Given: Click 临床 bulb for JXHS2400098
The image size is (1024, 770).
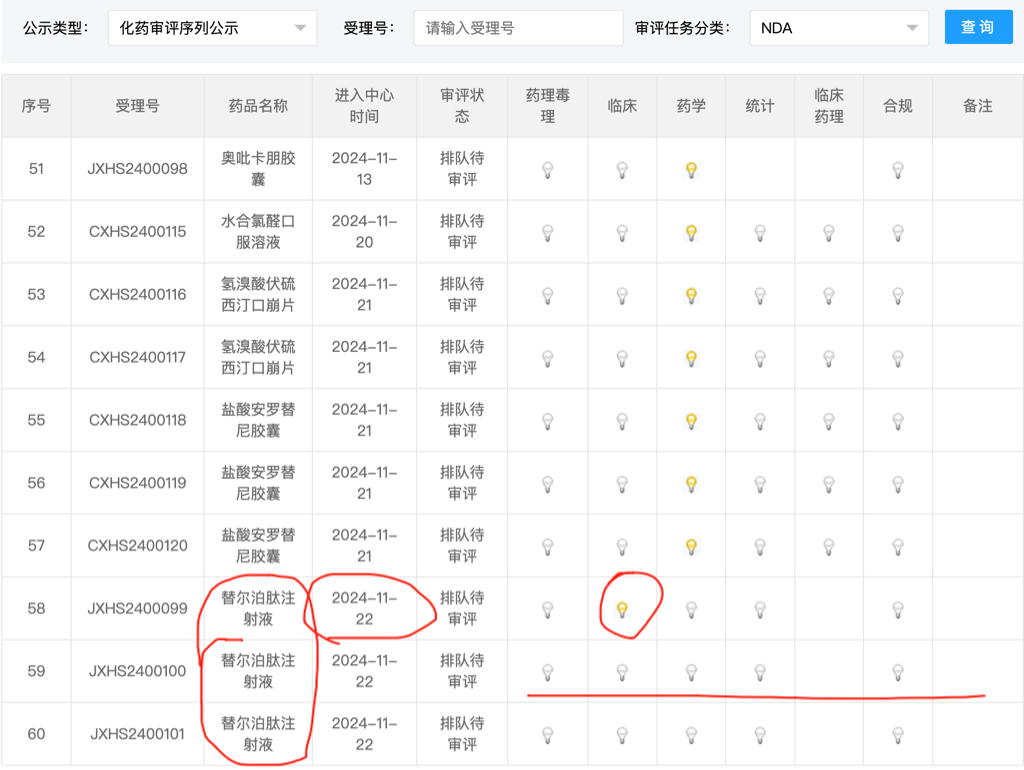Looking at the screenshot, I should (x=622, y=170).
